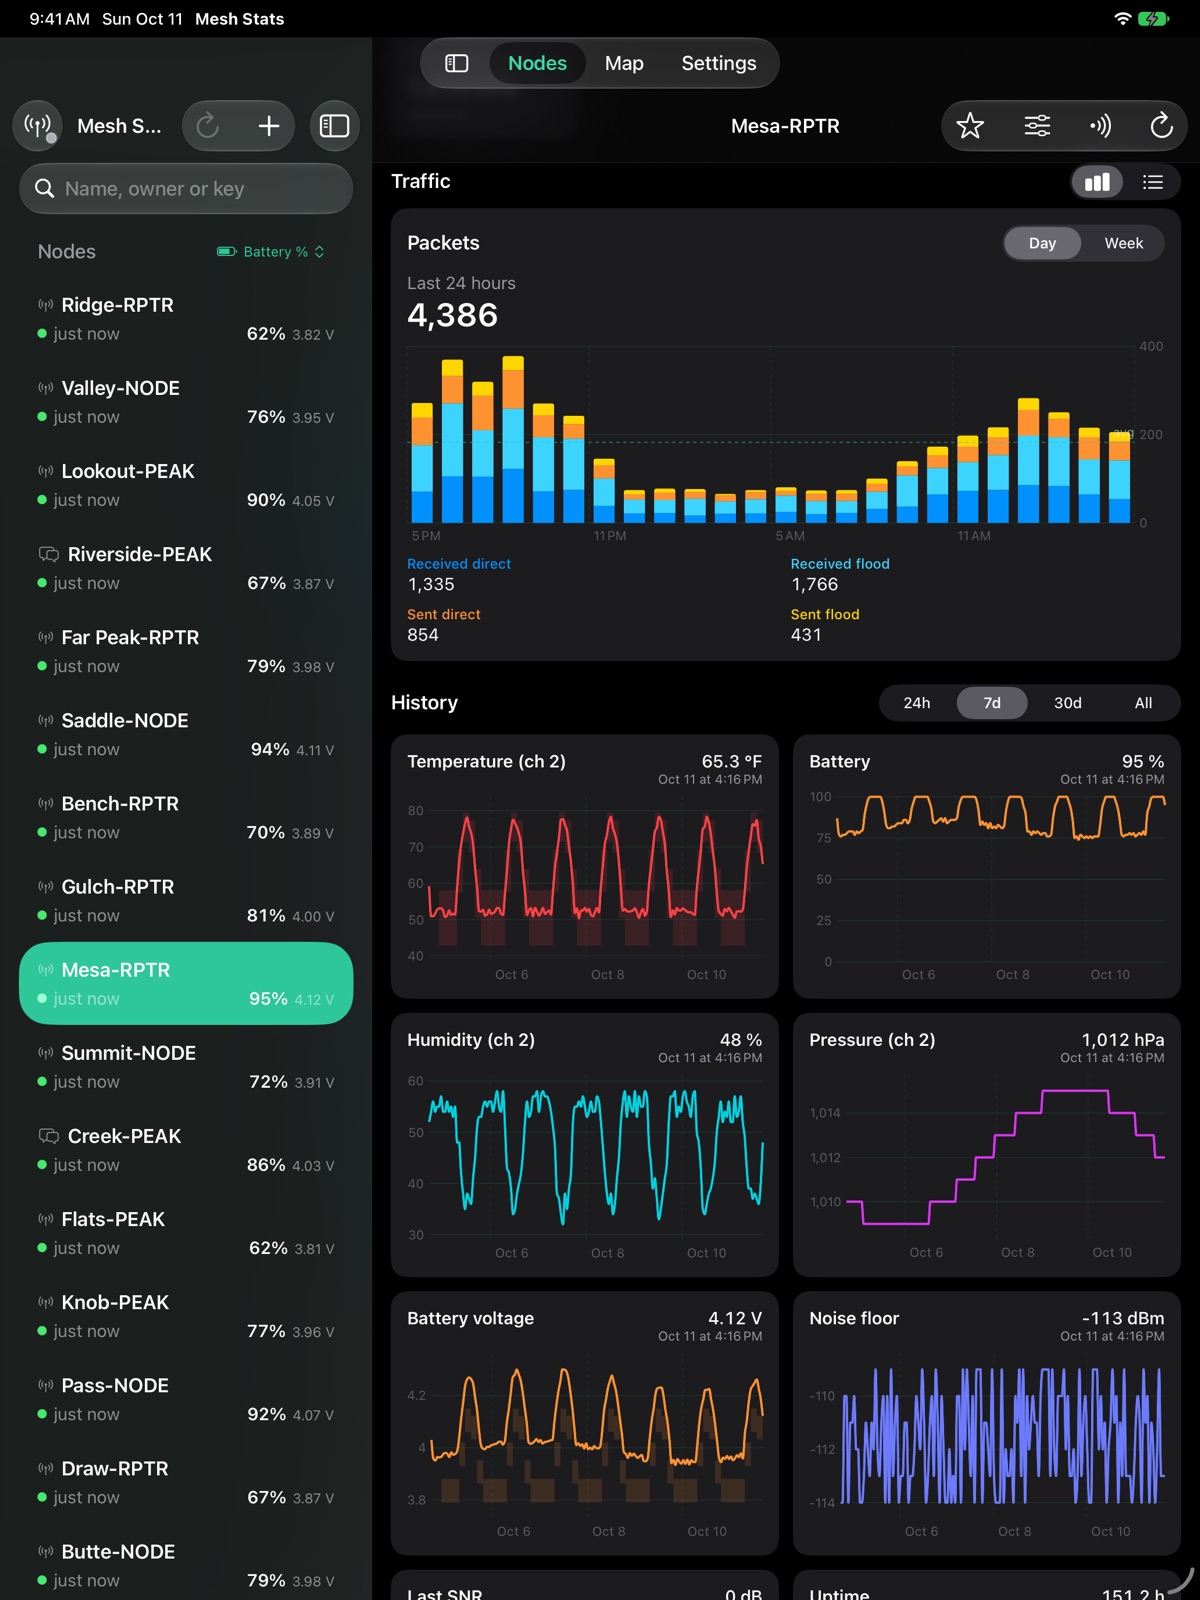
Task: Switch Traffic to list view
Action: (x=1153, y=182)
